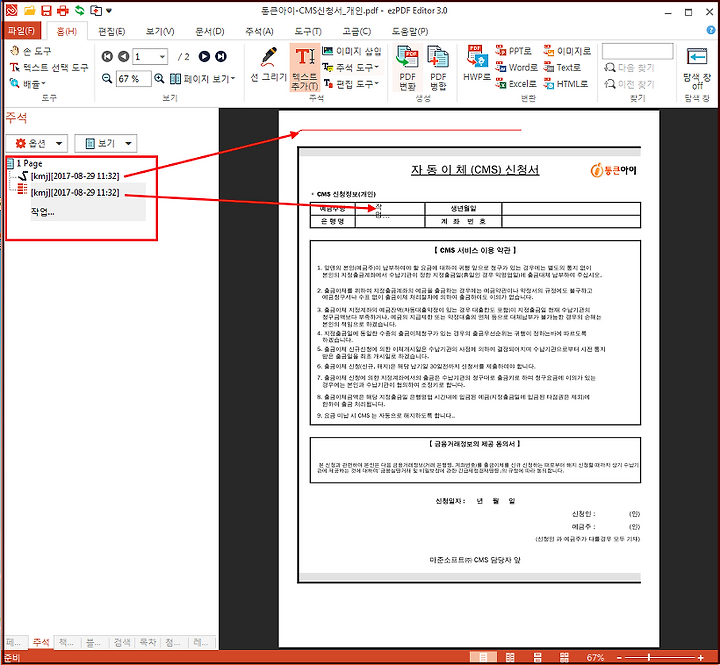Viewport: 720px width, 665px height.
Task: Open the Page view (페이지 보기) dropdown
Action: tap(202, 79)
